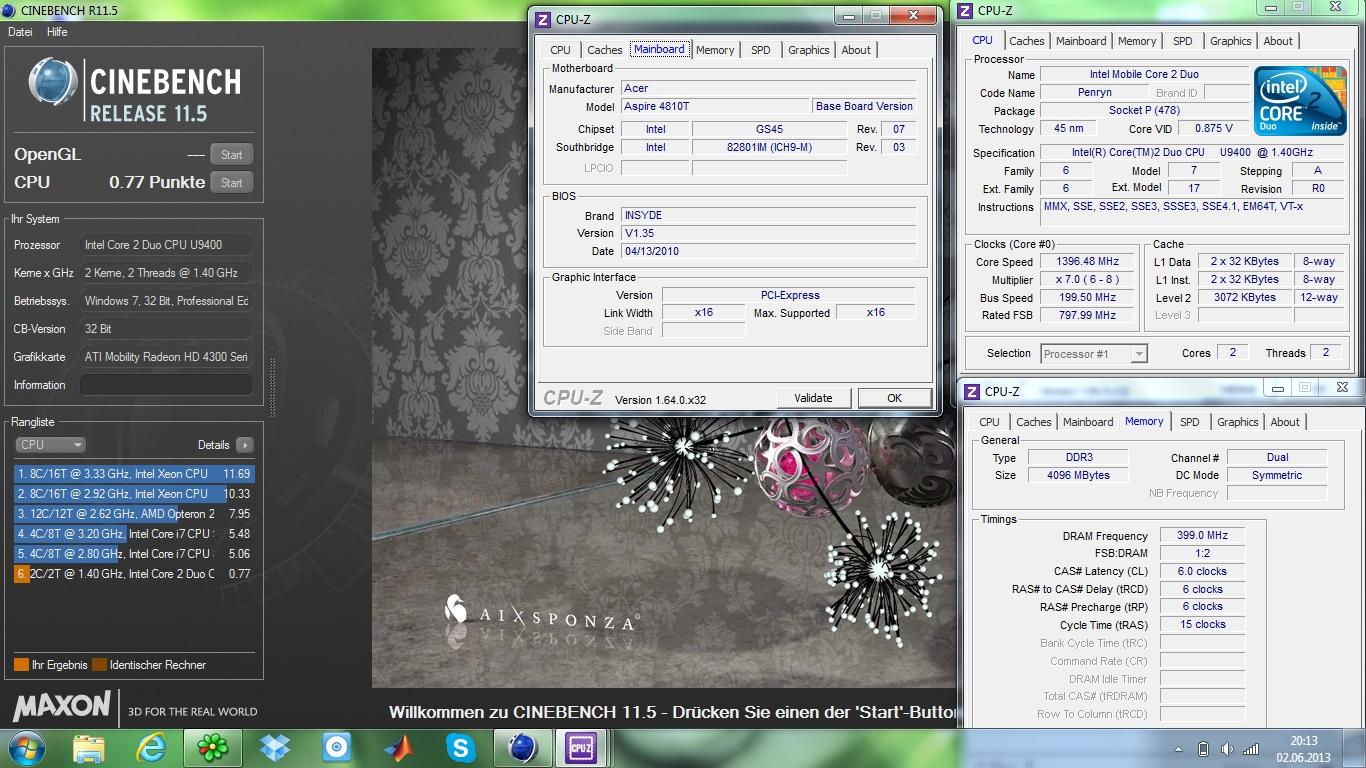Screen dimensions: 1366x768
Task: Click the Grafikkarte ATI Mobility Radeon field
Action: click(166, 357)
